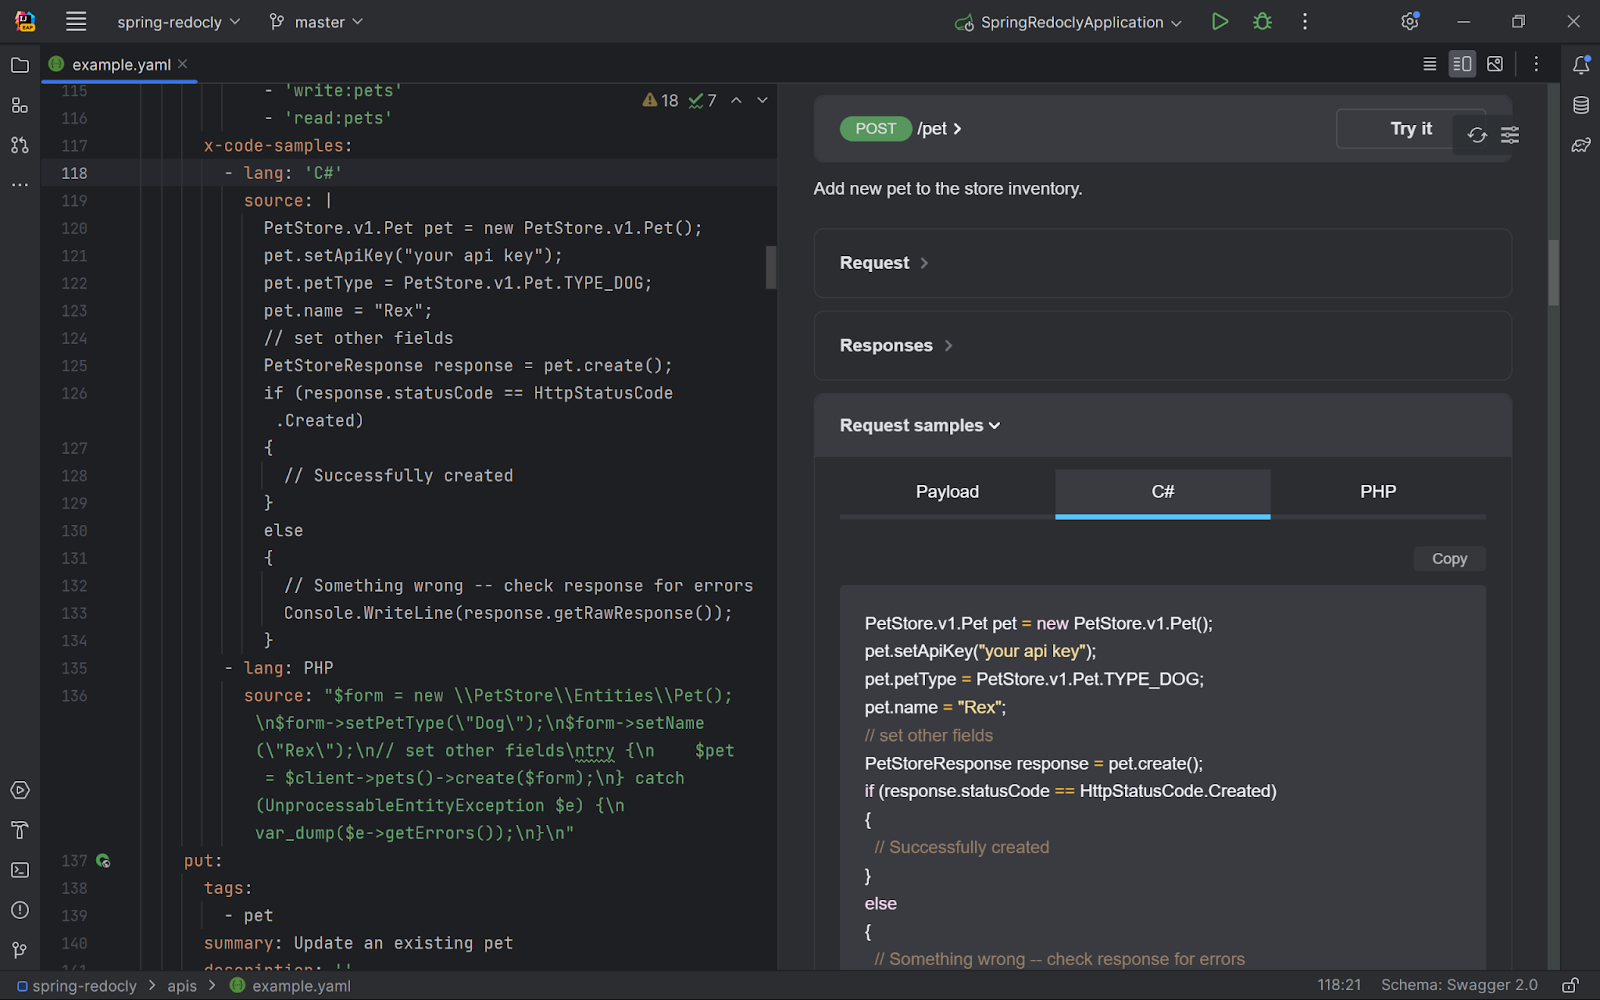The image size is (1600, 1000).
Task: Select the Payload sample tab
Action: point(947,492)
